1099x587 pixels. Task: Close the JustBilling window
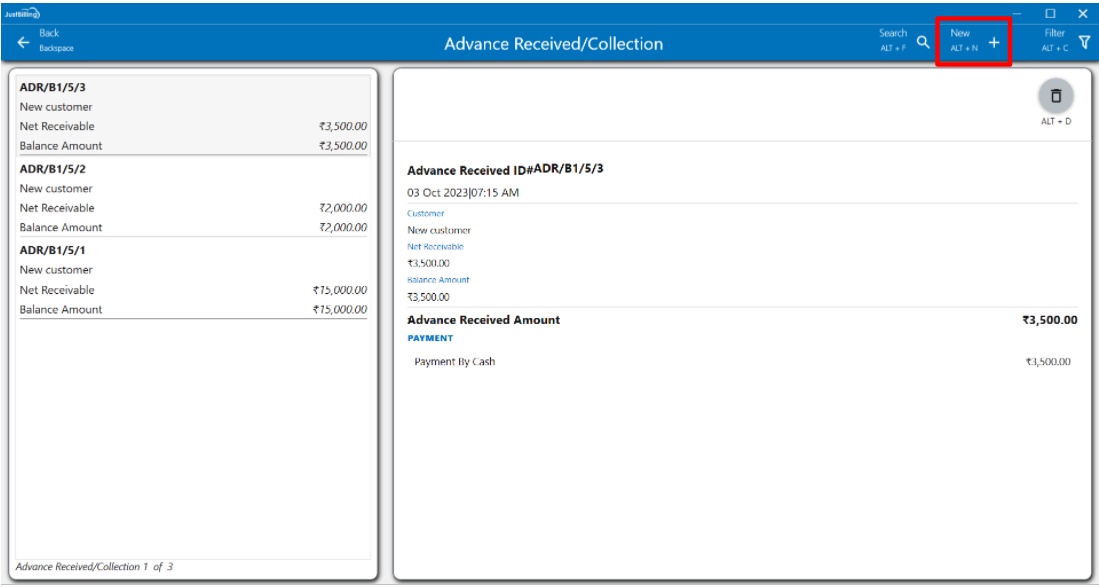pyautogui.click(x=1082, y=13)
